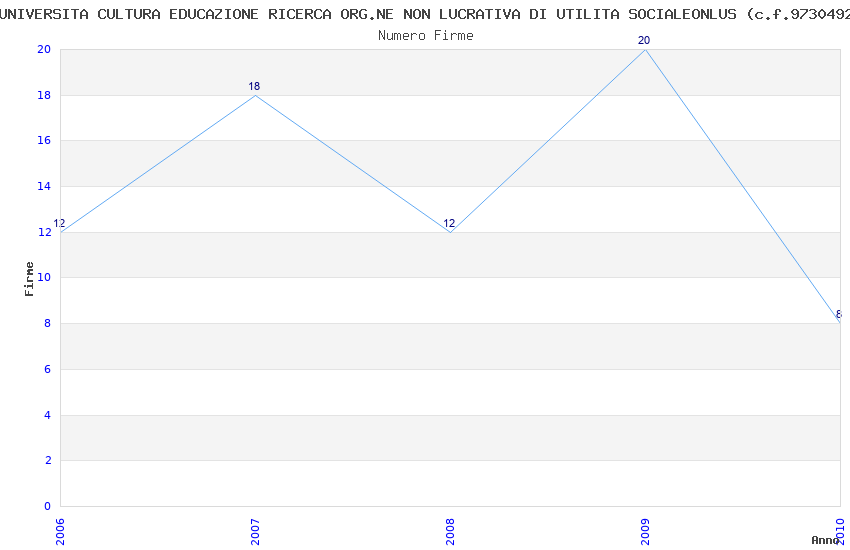The height and width of the screenshot is (550, 850).
Task: Click the chart subtitle 'Numero Firme'
Action: pos(426,36)
